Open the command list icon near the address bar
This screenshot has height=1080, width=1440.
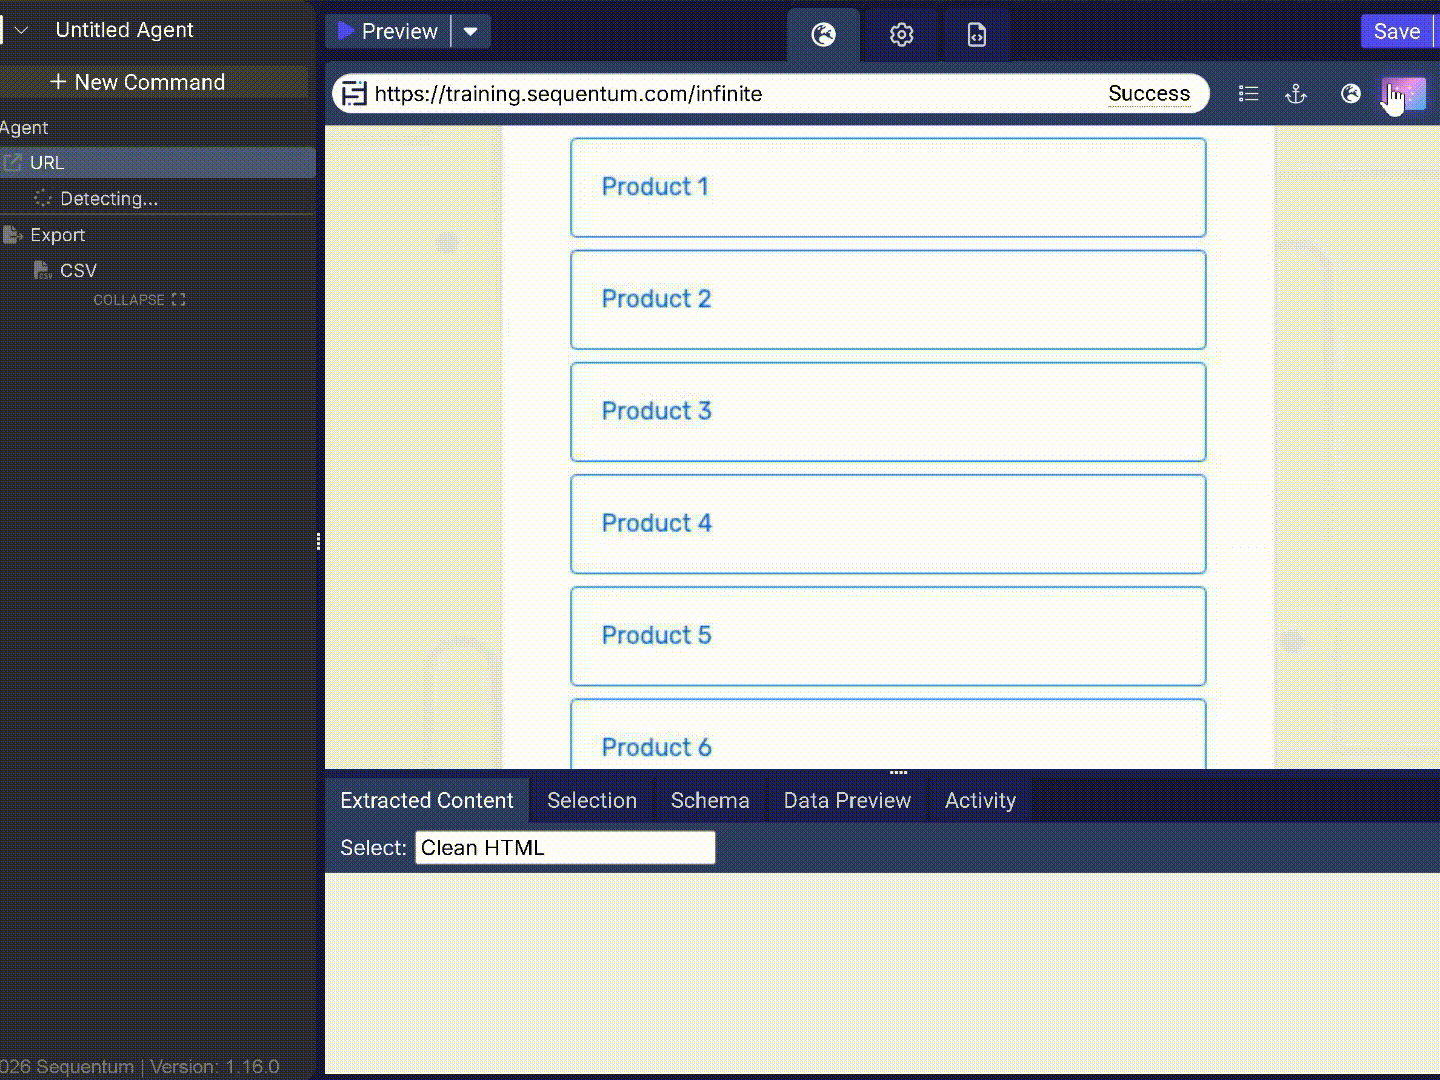1249,93
